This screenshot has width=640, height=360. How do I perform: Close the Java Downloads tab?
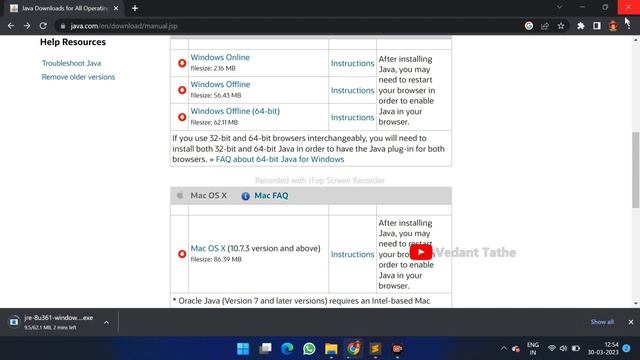click(x=116, y=8)
